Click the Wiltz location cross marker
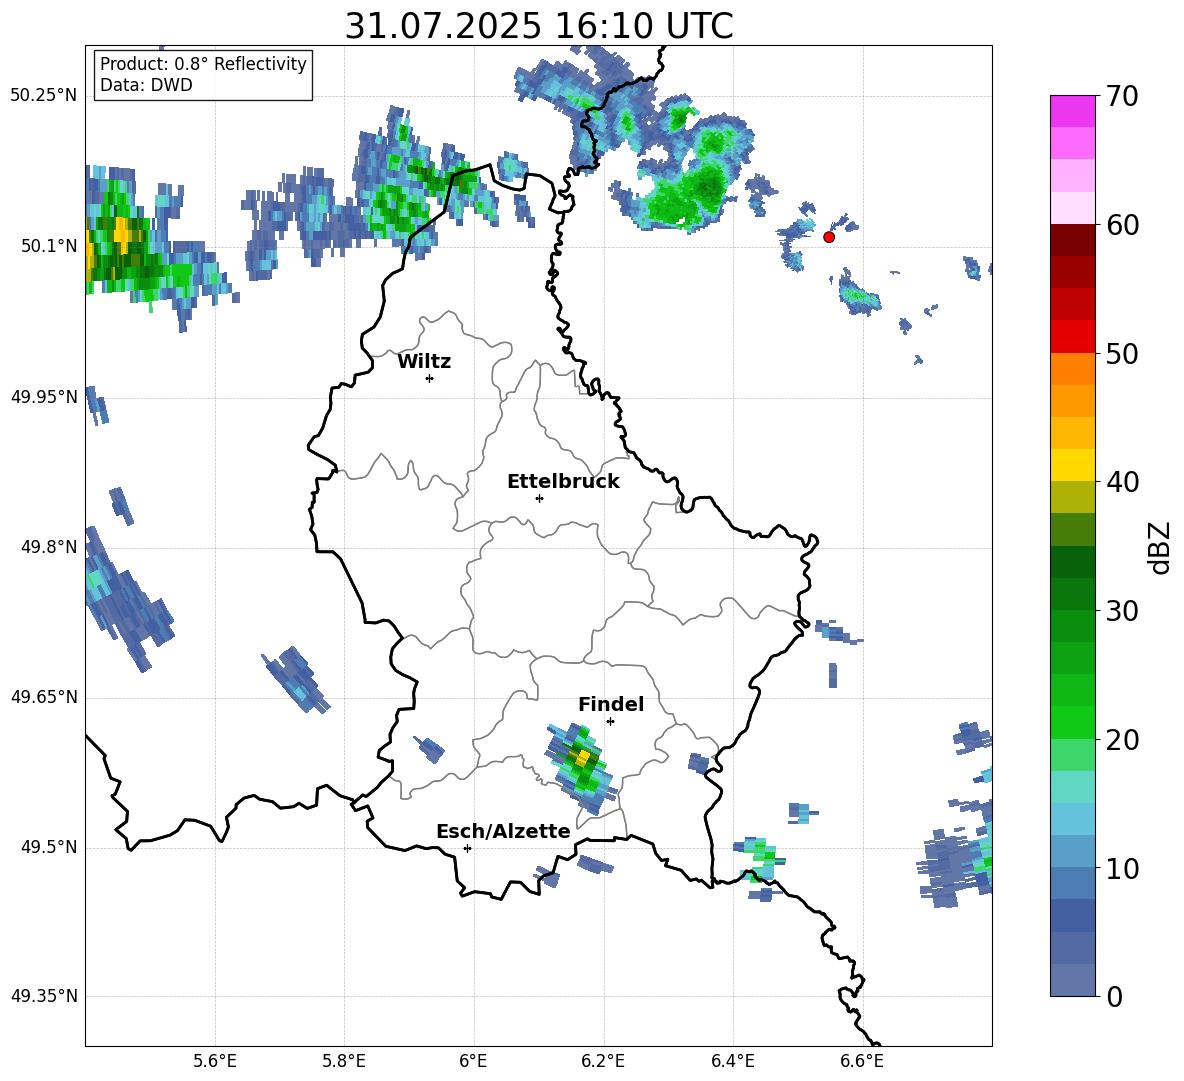 click(430, 378)
